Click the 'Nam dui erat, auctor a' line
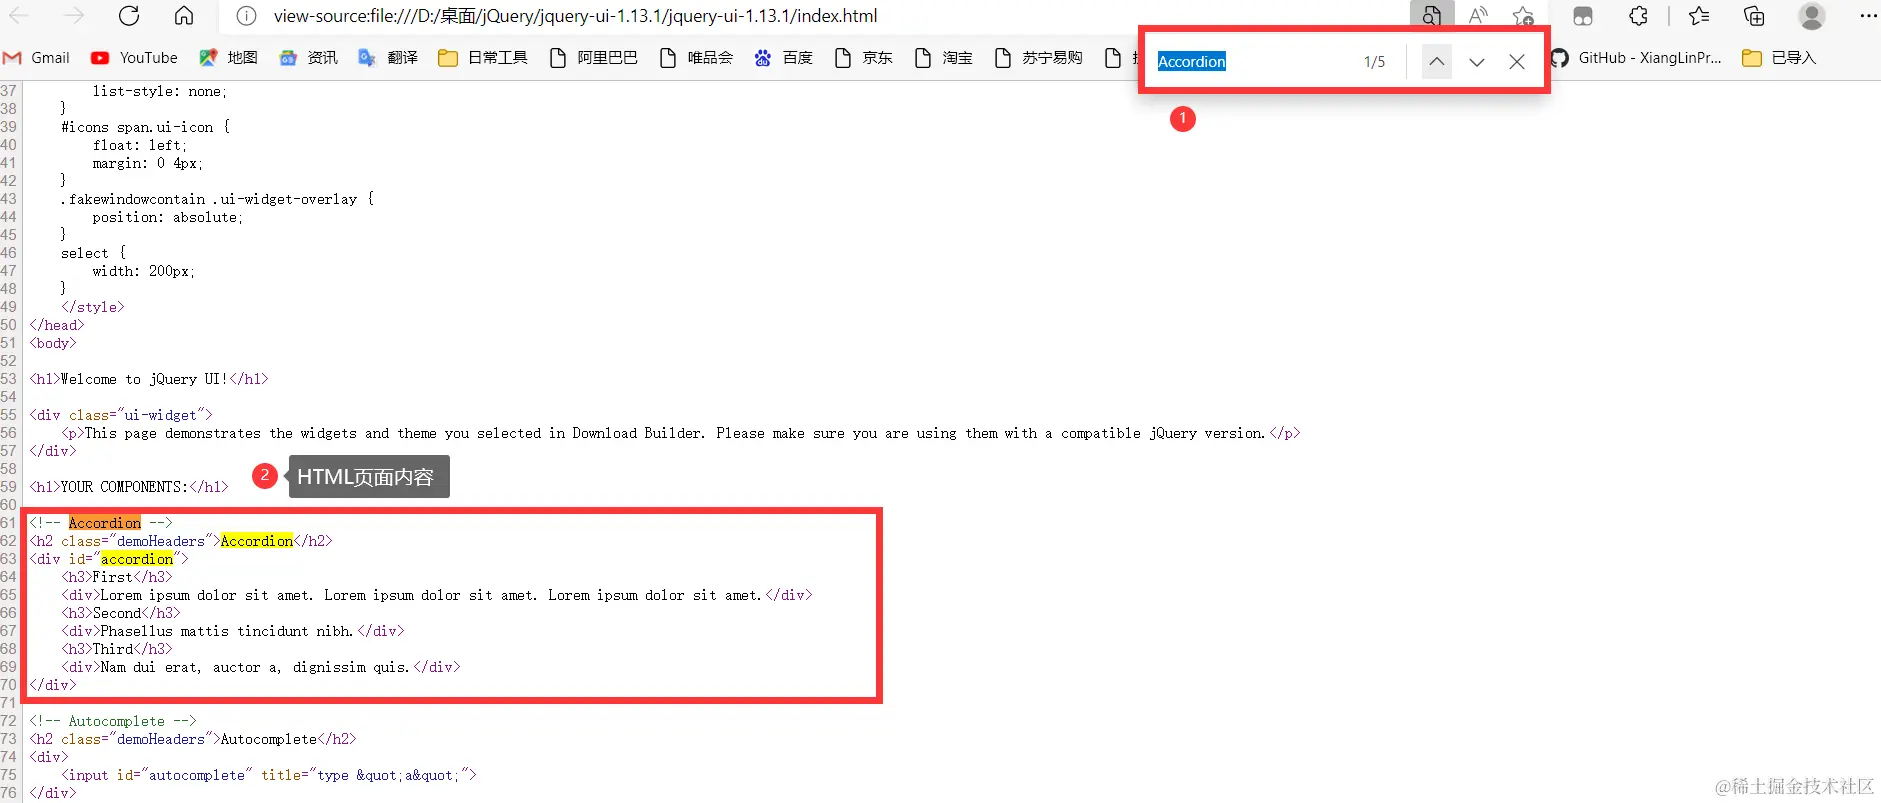This screenshot has width=1881, height=803. coord(261,667)
